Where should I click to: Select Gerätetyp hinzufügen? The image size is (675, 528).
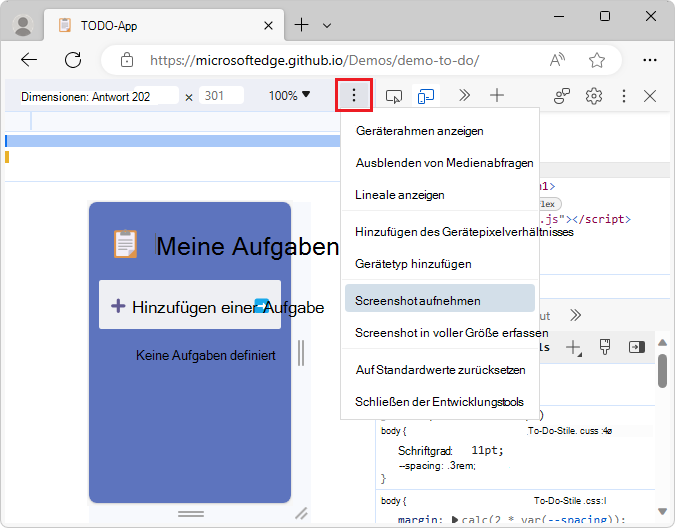coord(440,264)
